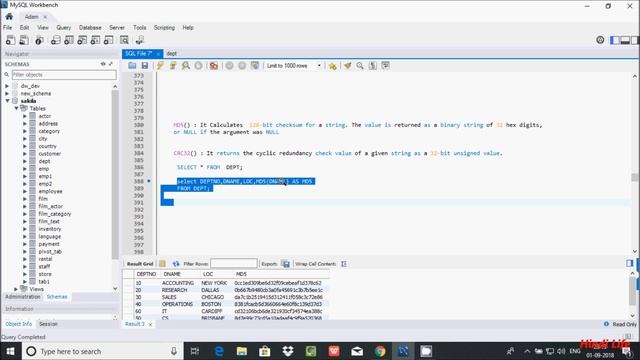Save snippet with the star icon
Image resolution: width=640 pixels, height=360 pixels.
coord(333,66)
